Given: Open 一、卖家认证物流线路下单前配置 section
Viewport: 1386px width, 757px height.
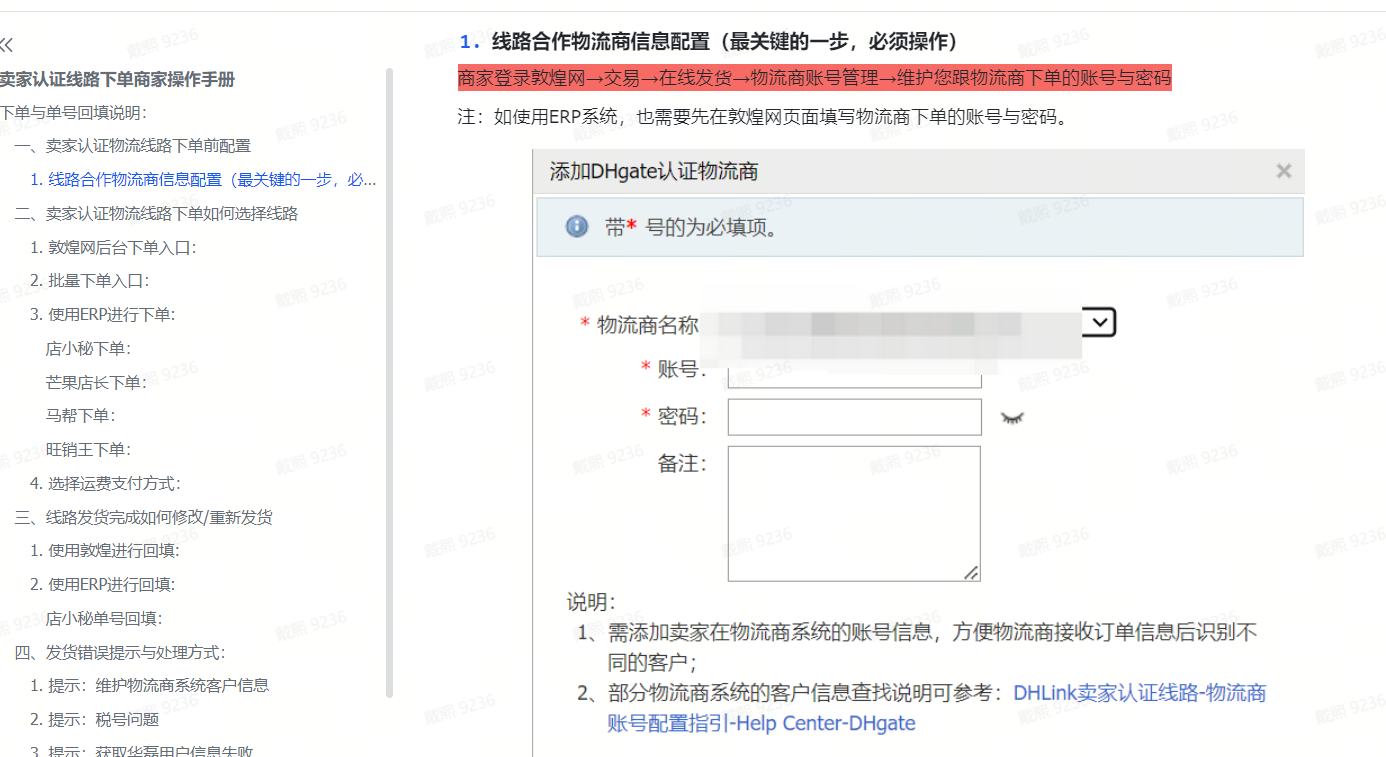Looking at the screenshot, I should (x=133, y=146).
